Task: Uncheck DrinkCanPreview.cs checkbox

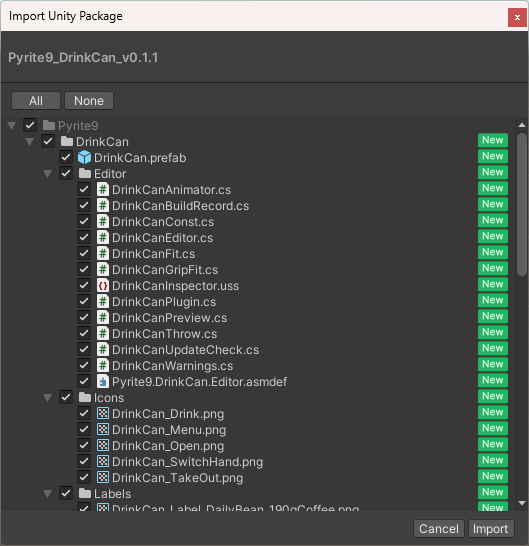Action: click(84, 317)
